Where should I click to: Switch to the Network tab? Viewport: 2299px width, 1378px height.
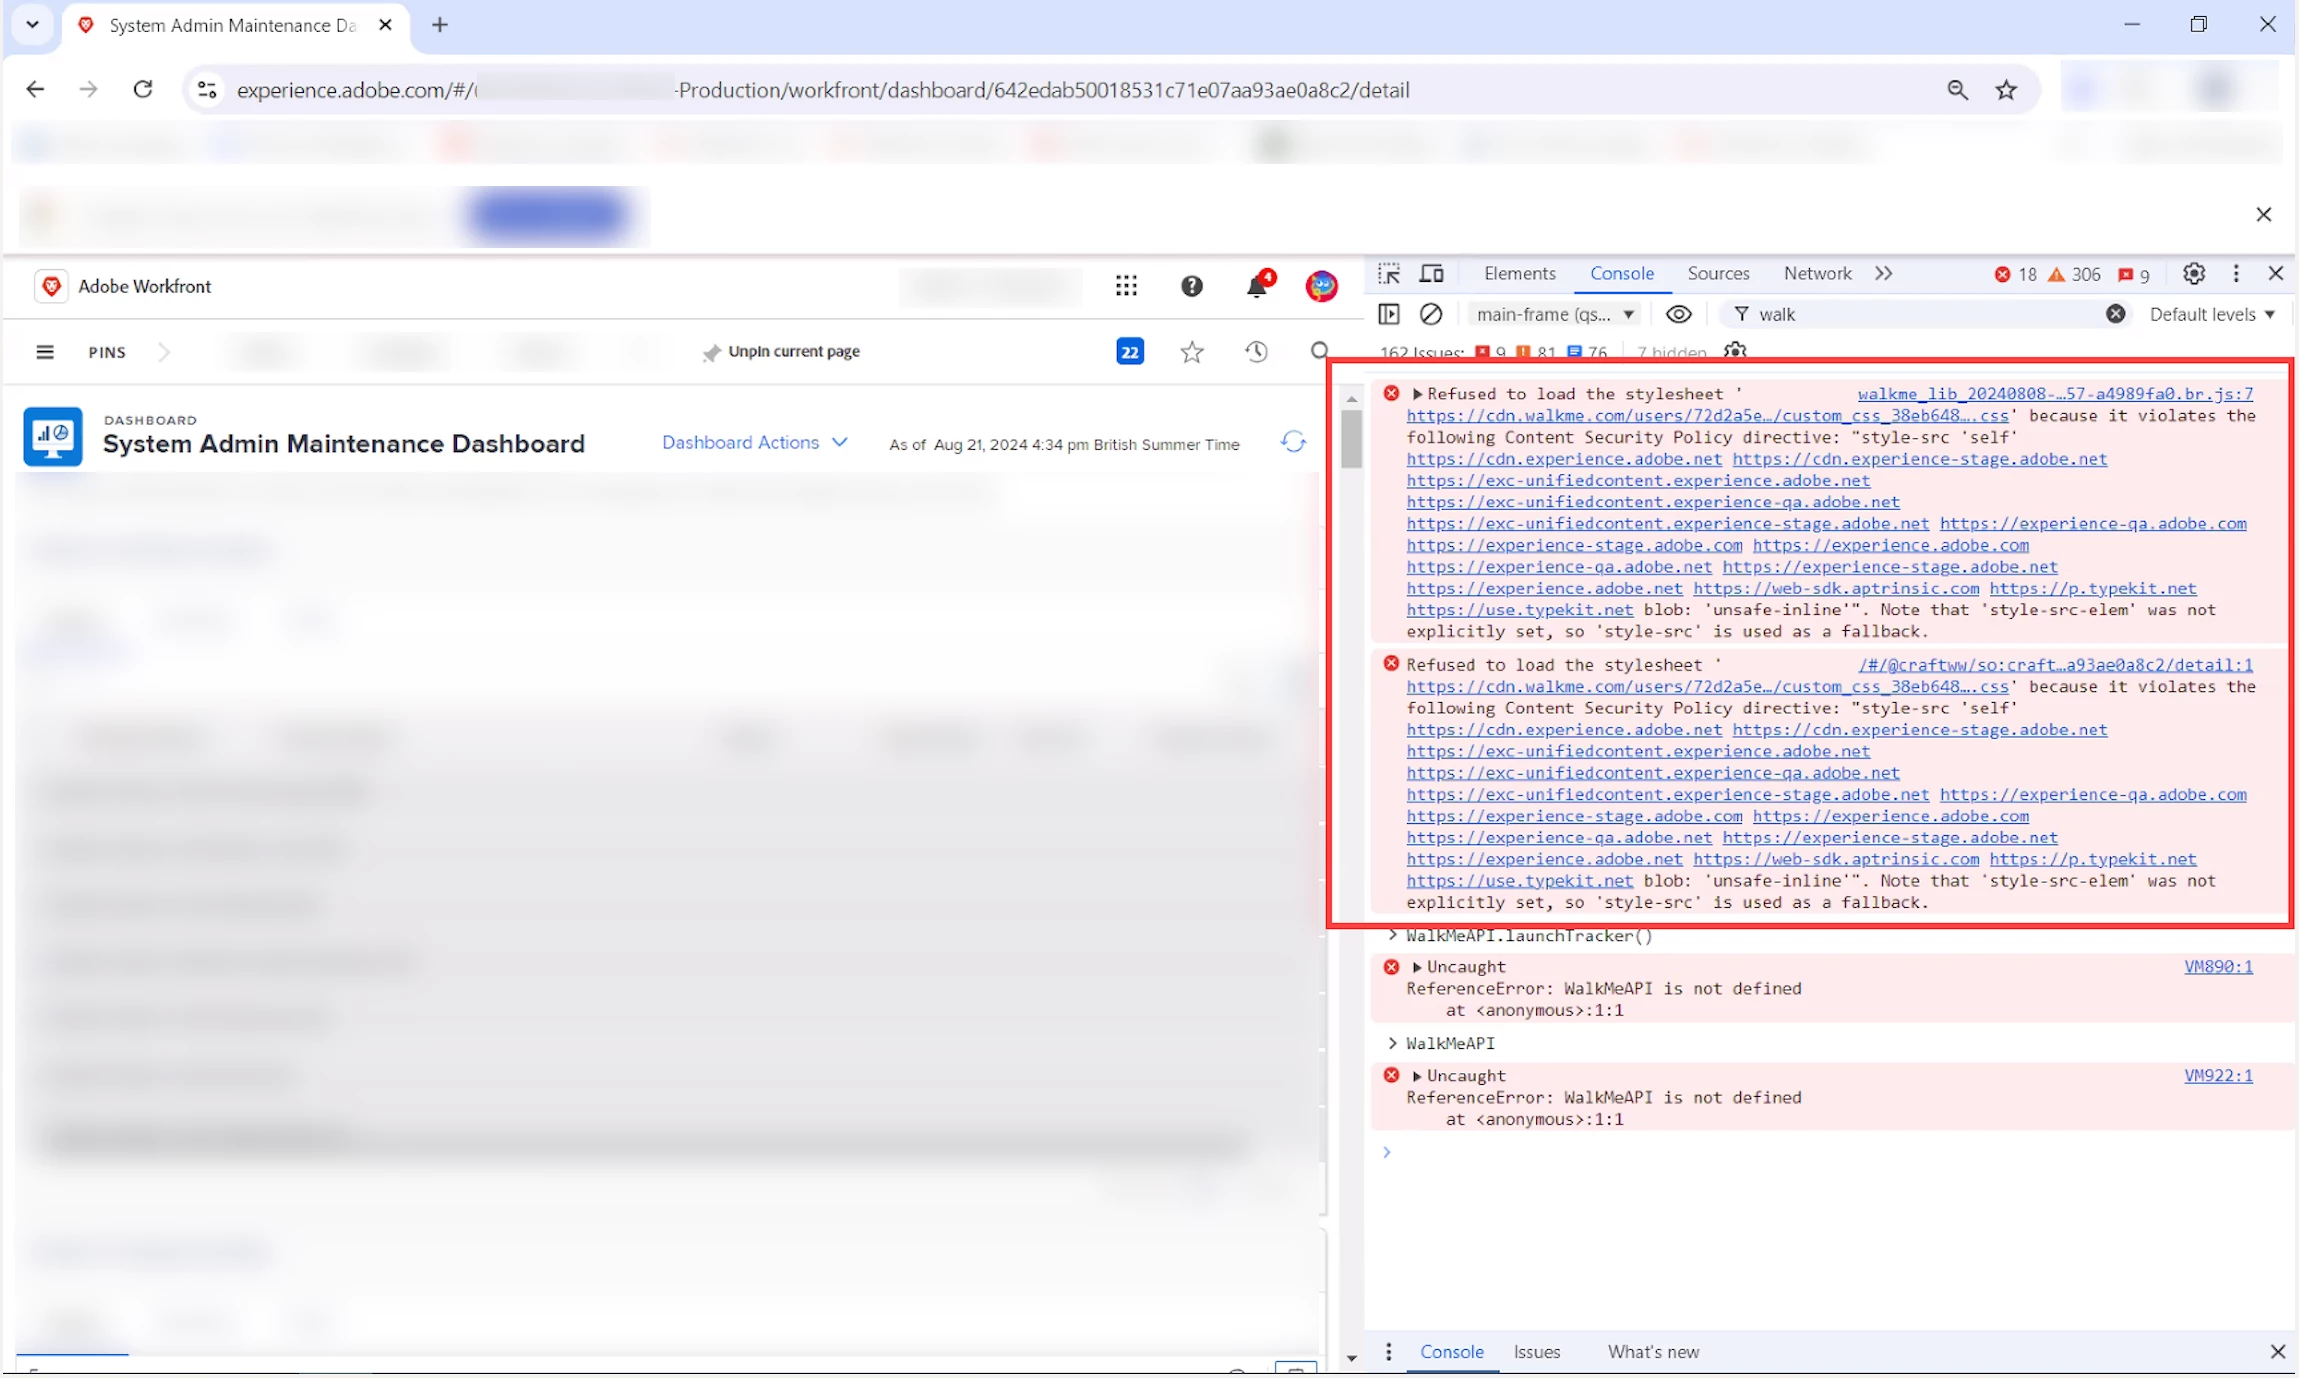1817,274
